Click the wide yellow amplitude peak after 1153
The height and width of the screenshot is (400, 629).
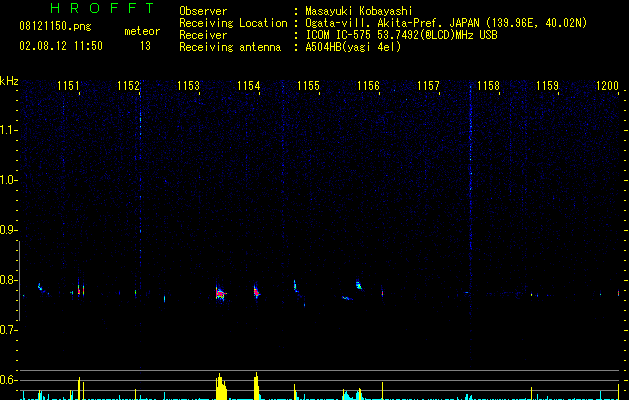[221, 387]
